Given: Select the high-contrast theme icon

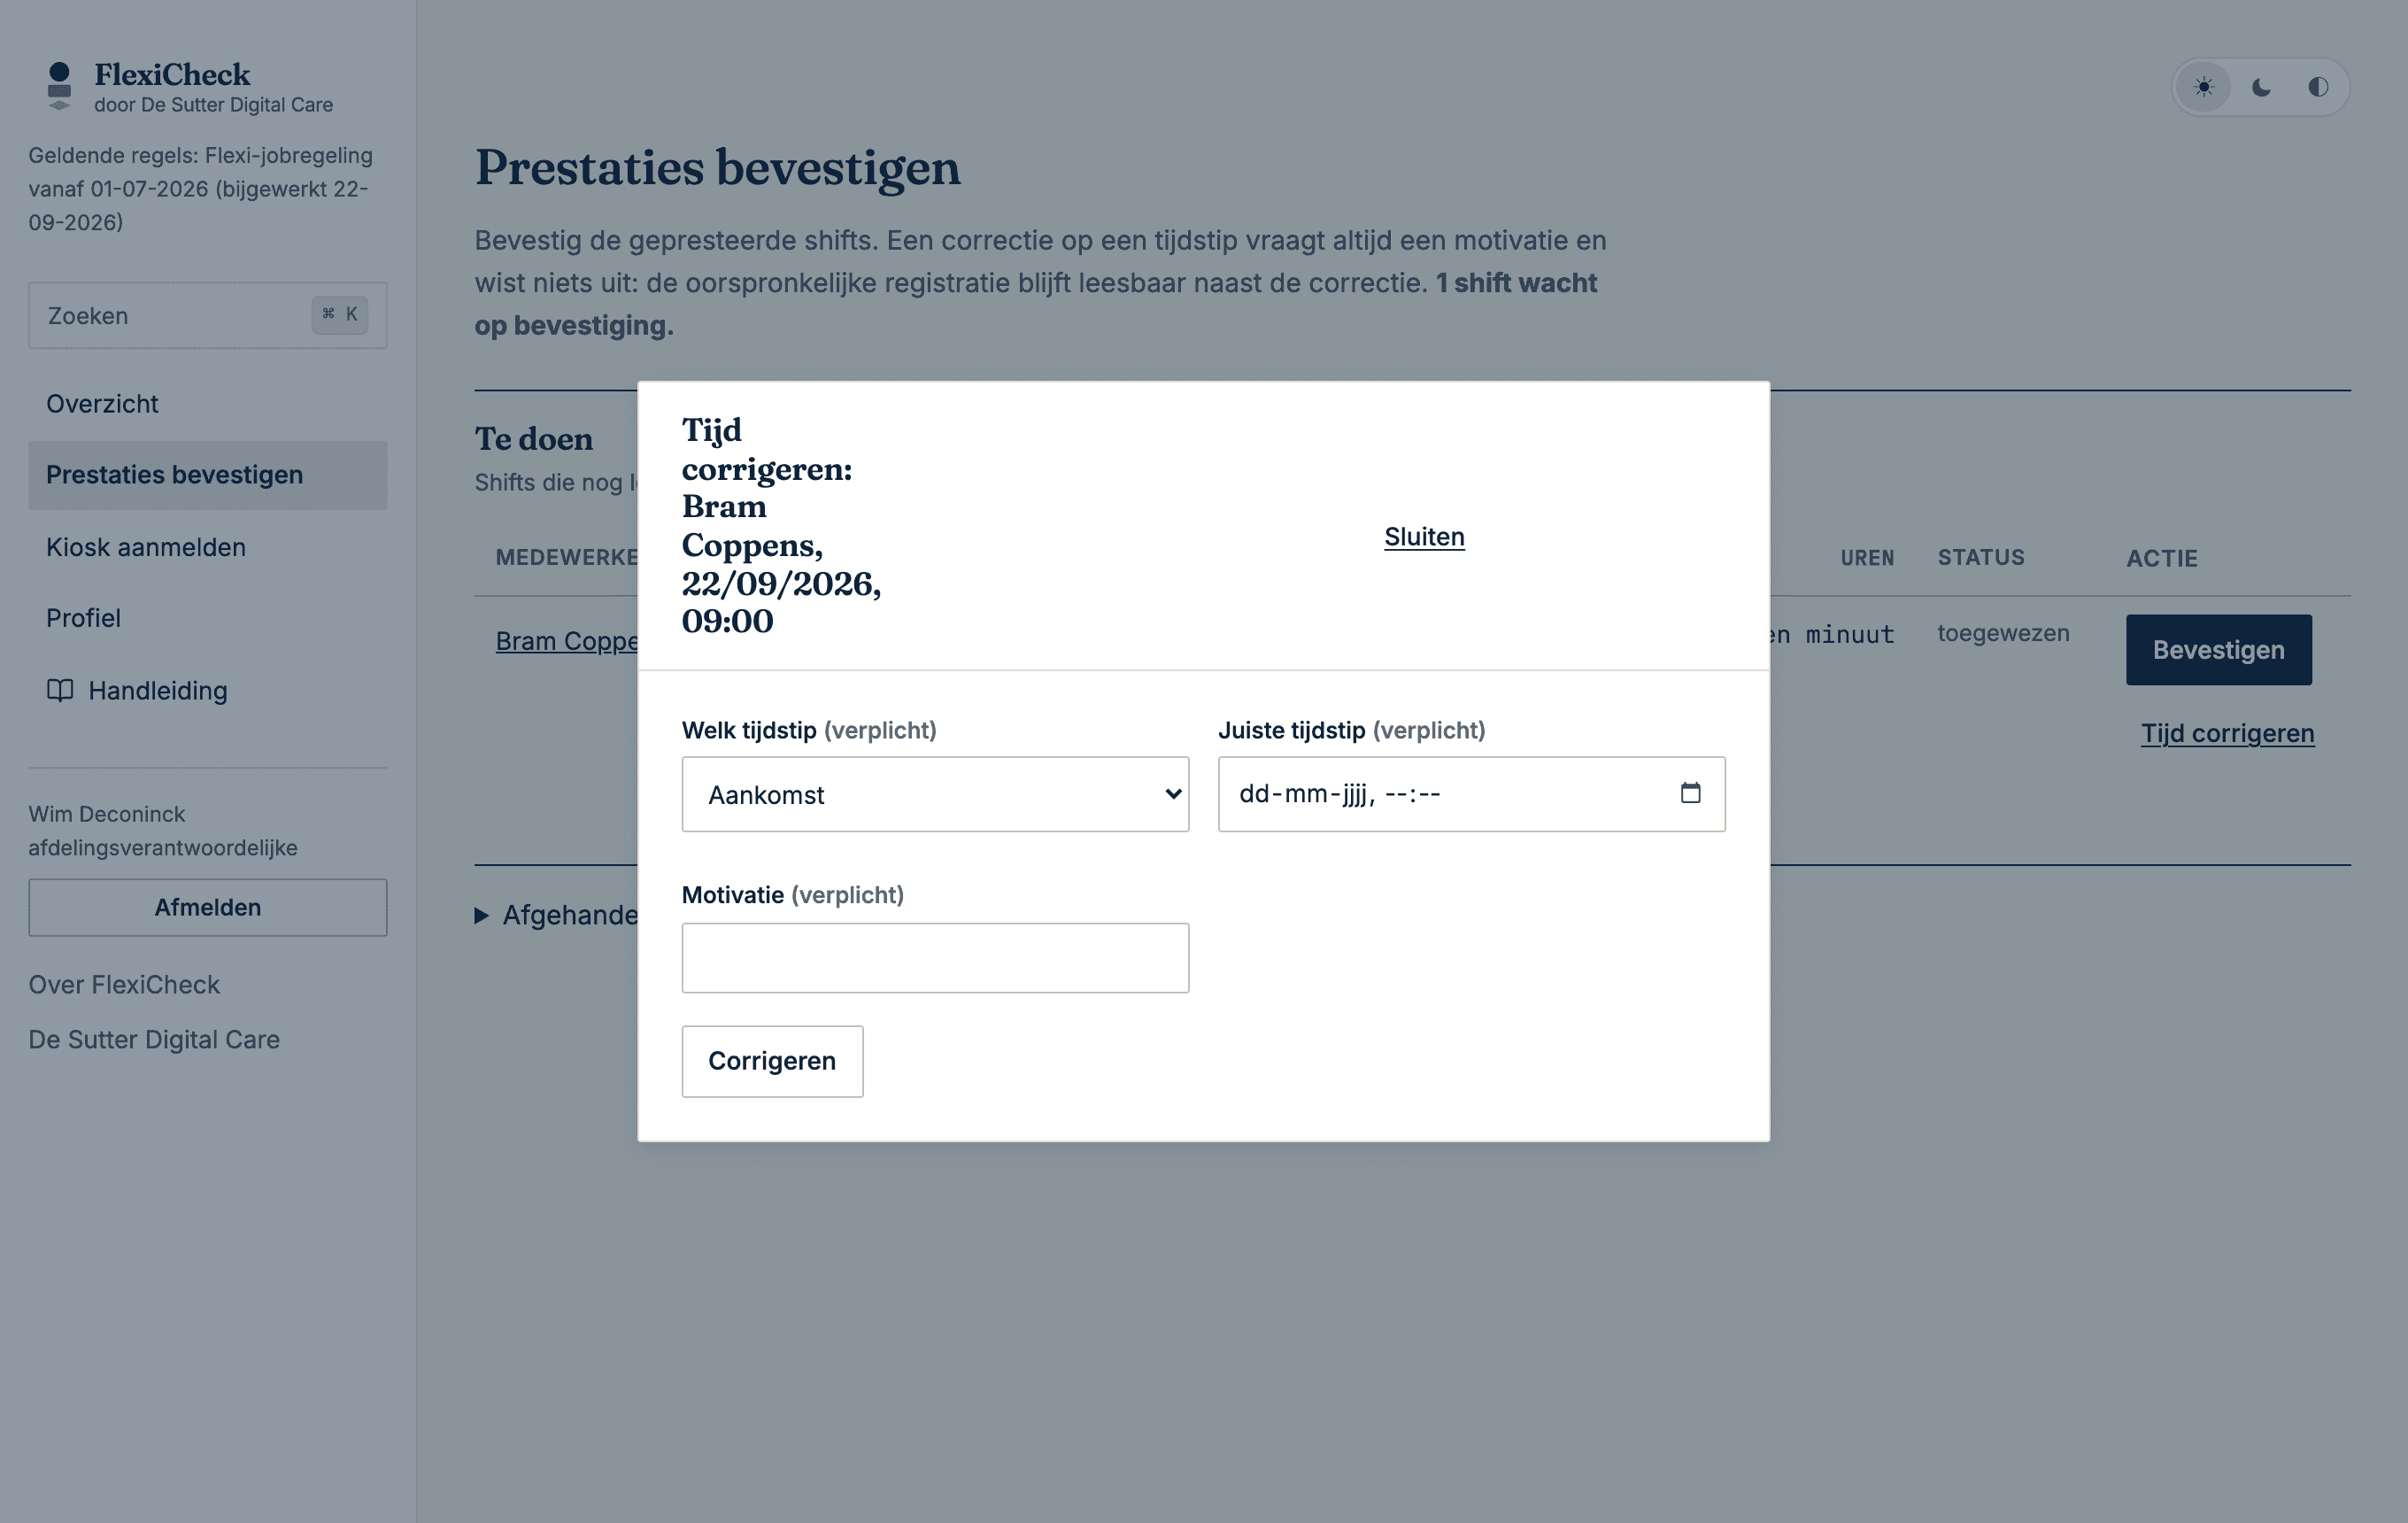Looking at the screenshot, I should (2318, 87).
